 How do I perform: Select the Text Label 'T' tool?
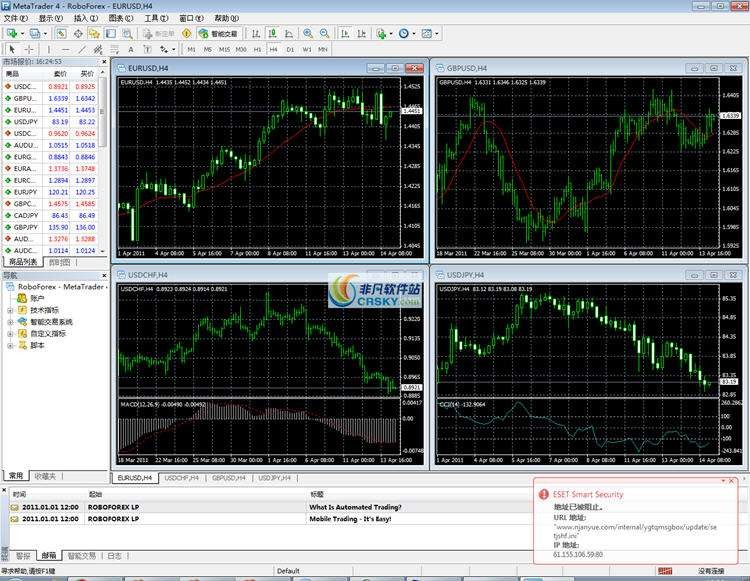pyautogui.click(x=147, y=49)
